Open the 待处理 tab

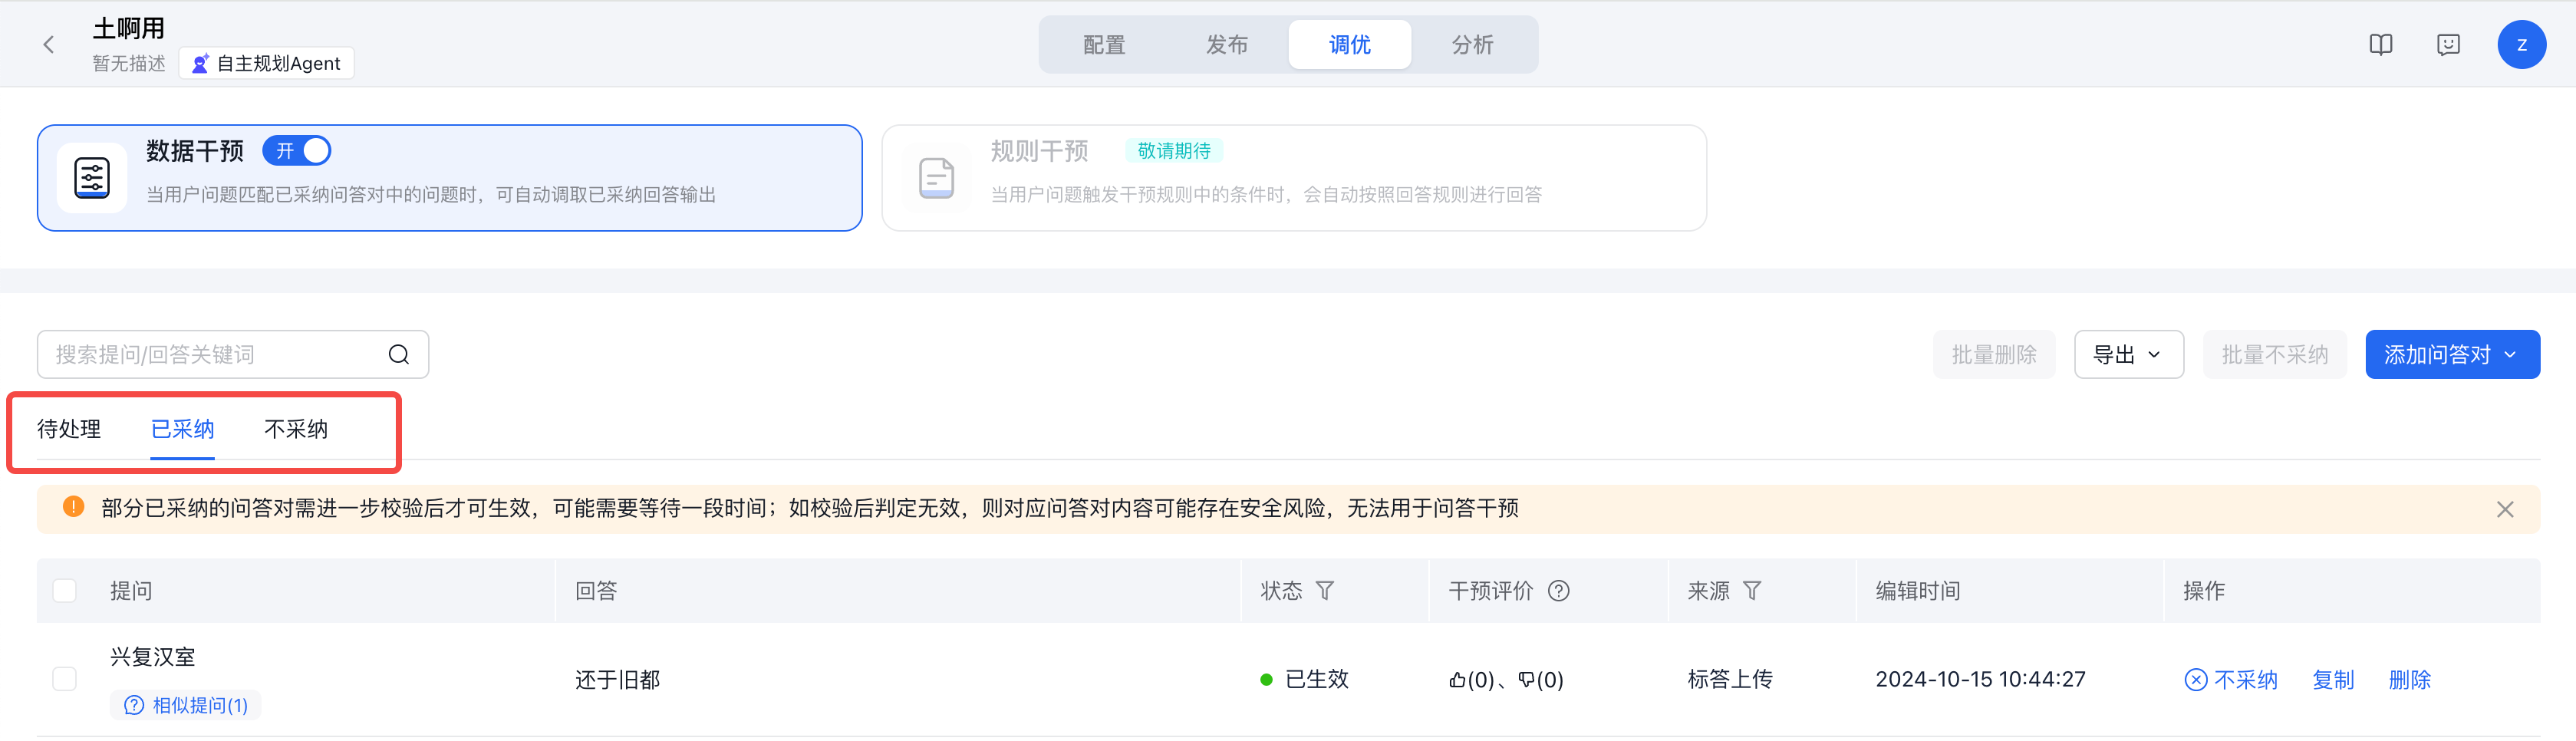pyautogui.click(x=69, y=429)
